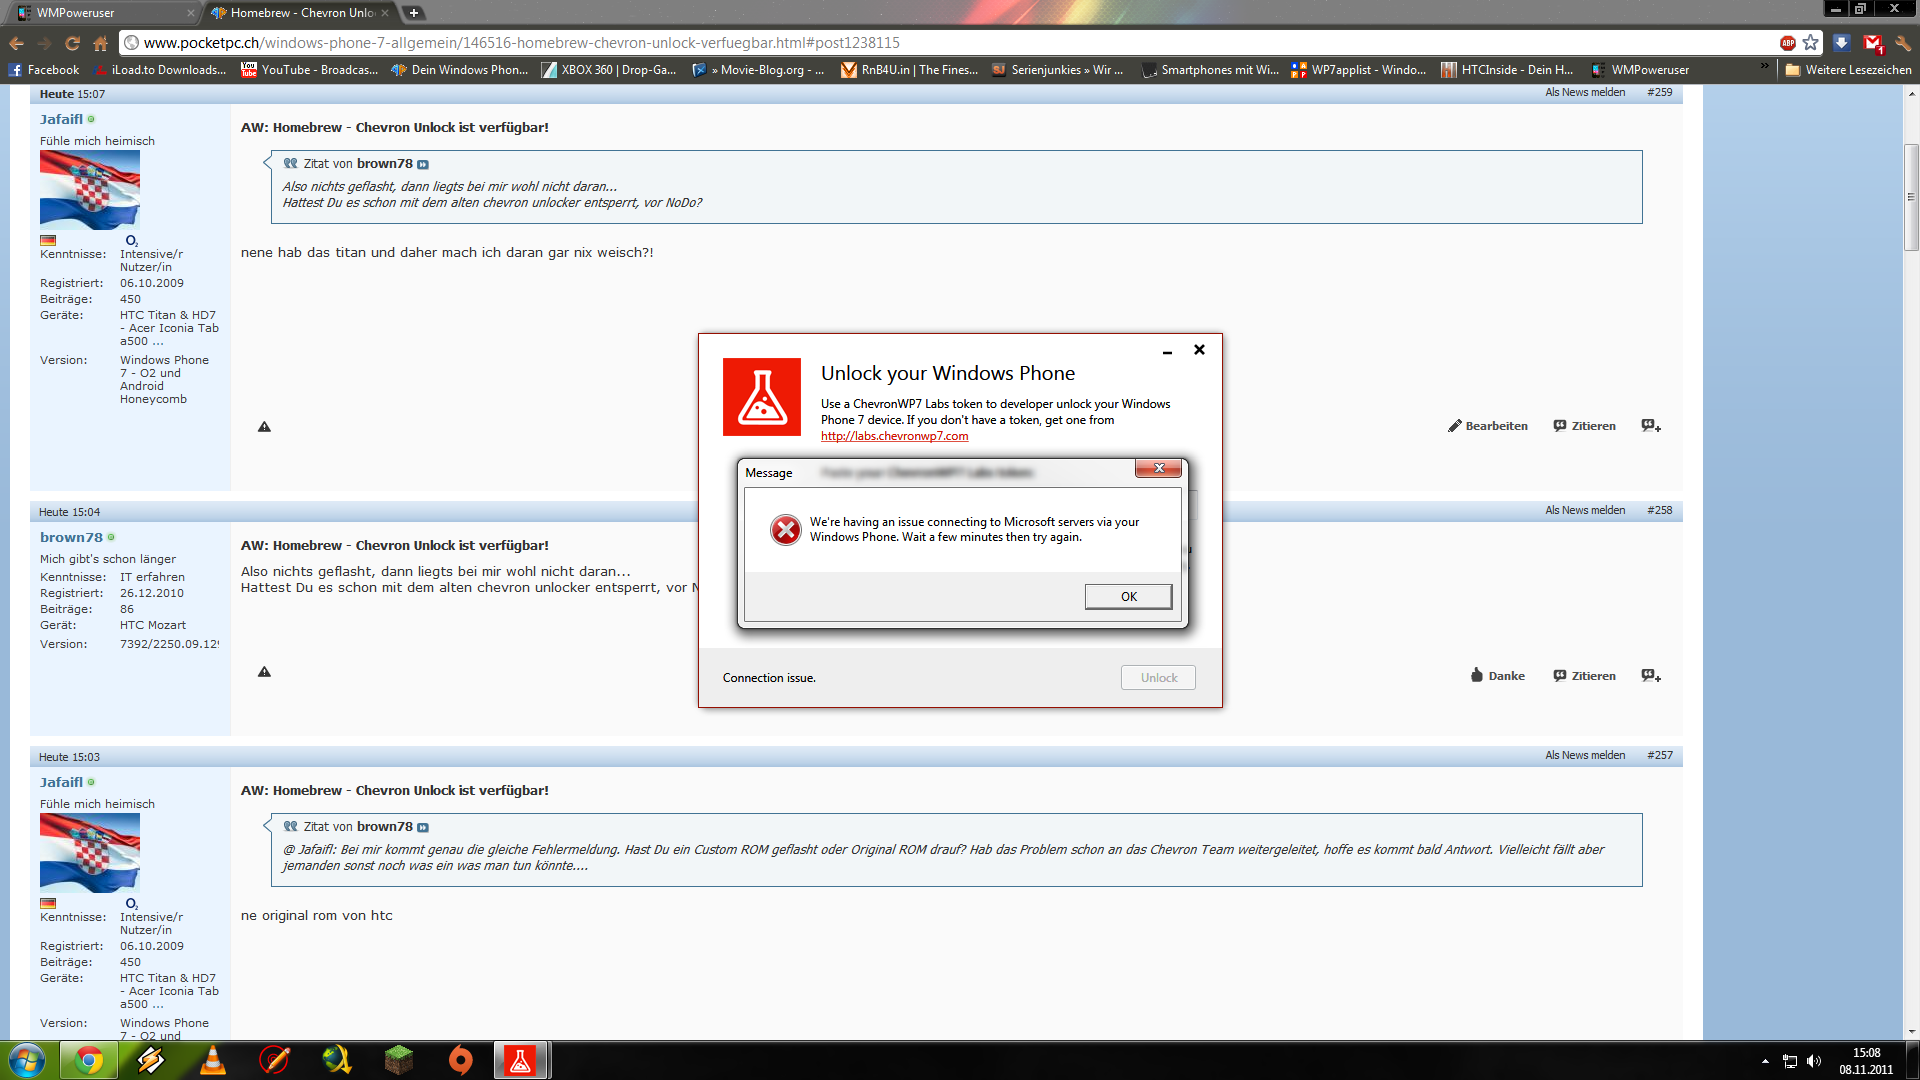The width and height of the screenshot is (1920, 1080).
Task: Click Jafaifl's Croatian flag avatar in post #259
Action: (90, 190)
